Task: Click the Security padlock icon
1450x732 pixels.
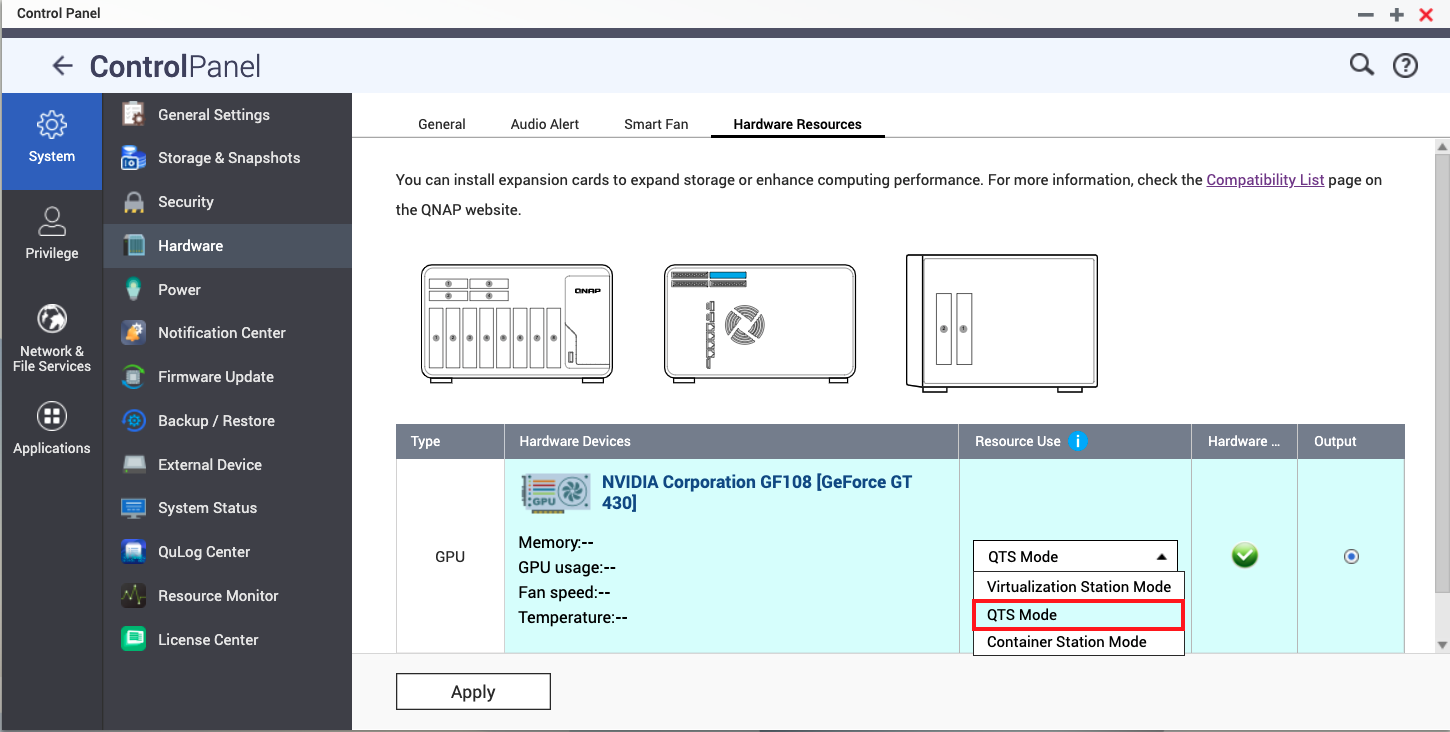Action: pos(133,202)
